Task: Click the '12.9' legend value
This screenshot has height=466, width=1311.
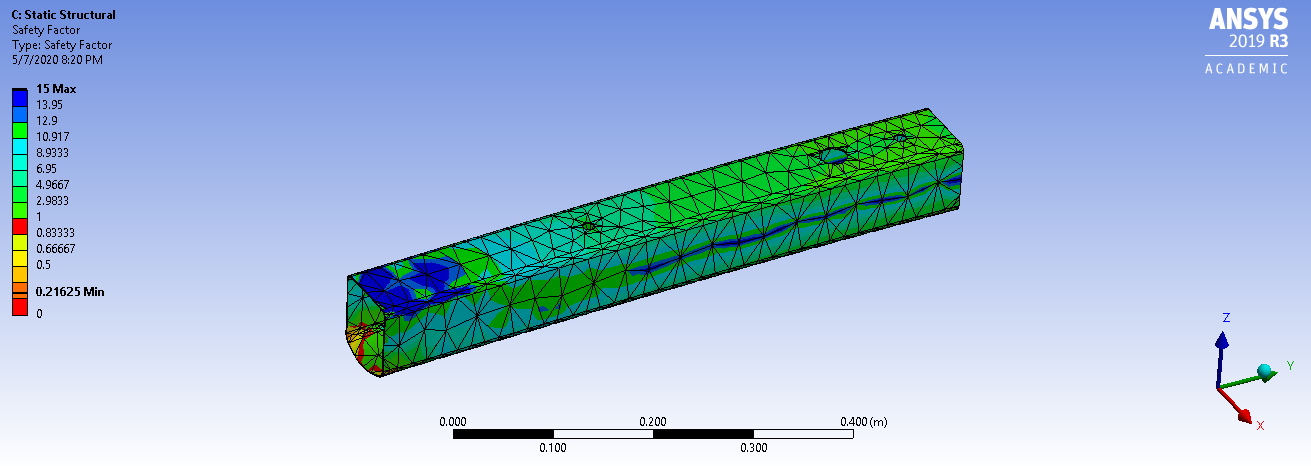Action: pyautogui.click(x=47, y=121)
